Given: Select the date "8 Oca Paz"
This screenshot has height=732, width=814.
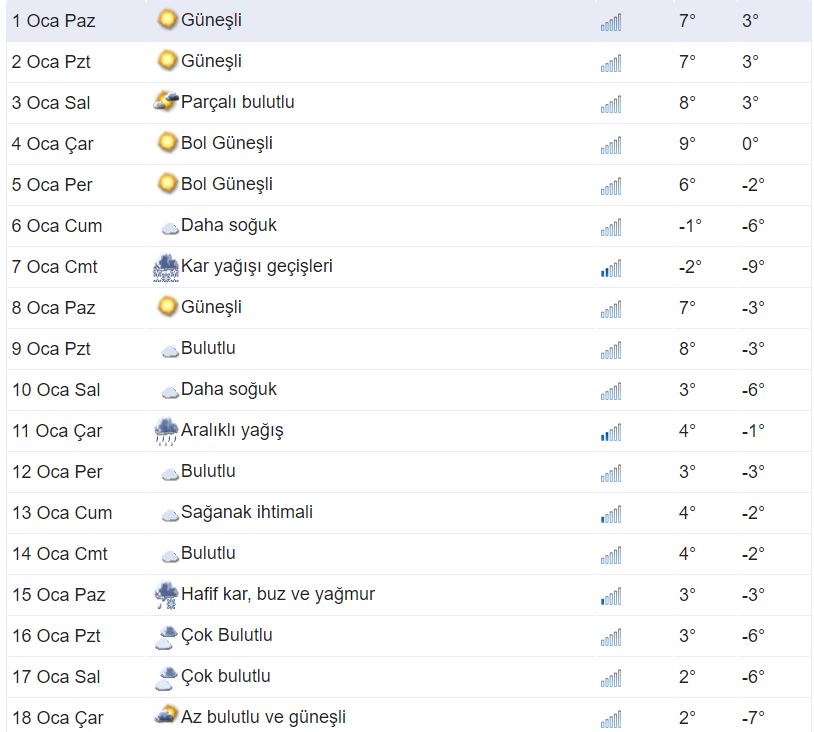Looking at the screenshot, I should pyautogui.click(x=54, y=308).
